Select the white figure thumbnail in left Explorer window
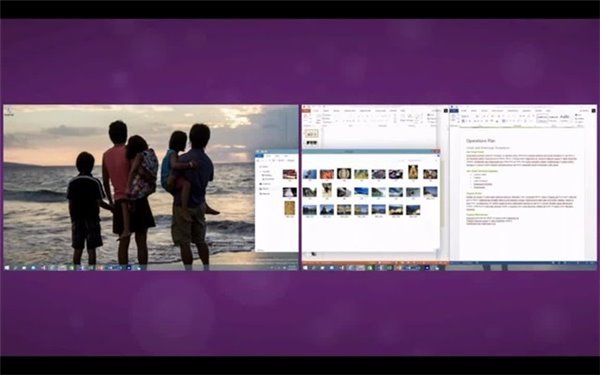Screen dimensions: 600x375 (290, 192)
